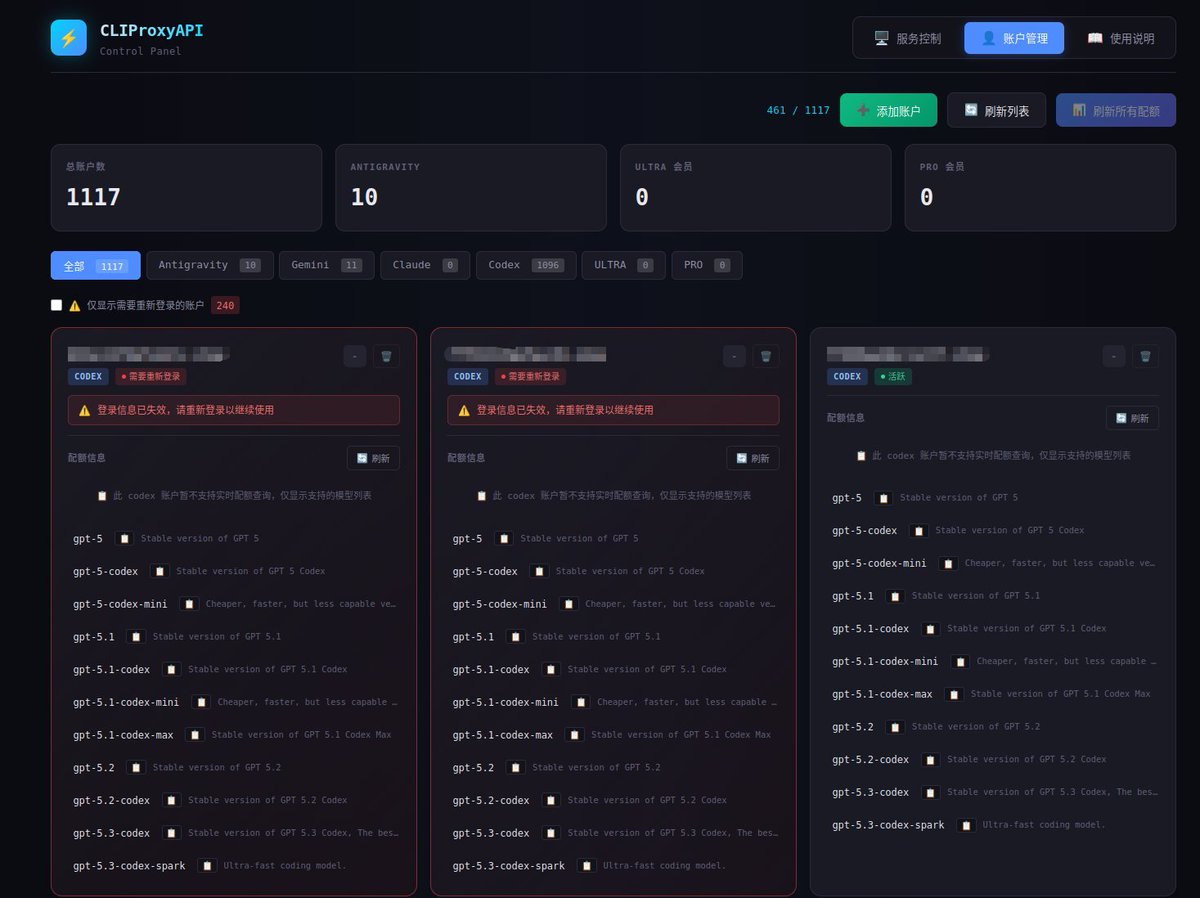
Task: Copy gpt-5.2-codex in the middle card
Action: pos(551,800)
